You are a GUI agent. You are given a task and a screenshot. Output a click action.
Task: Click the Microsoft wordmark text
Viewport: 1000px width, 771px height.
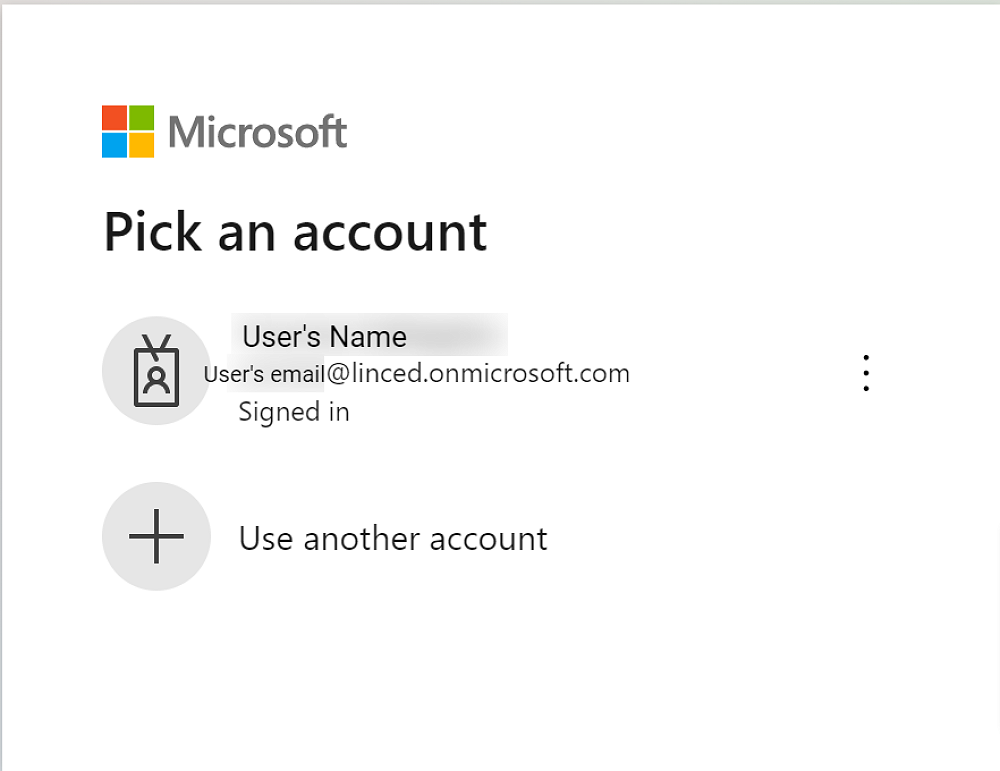pyautogui.click(x=258, y=132)
